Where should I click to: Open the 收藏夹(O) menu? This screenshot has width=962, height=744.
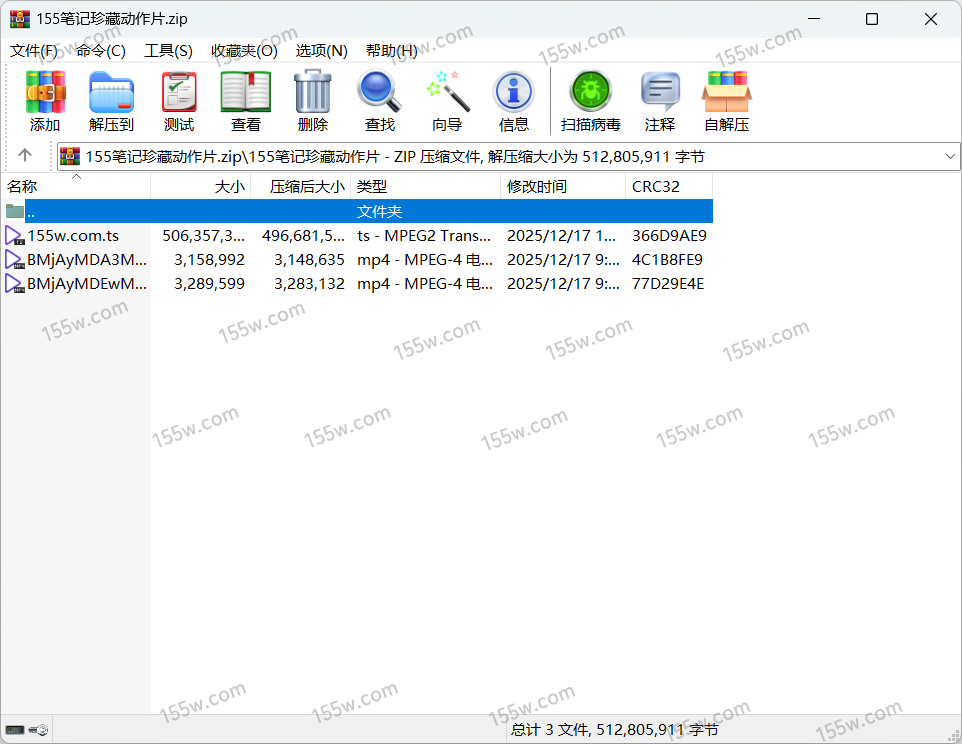click(244, 51)
